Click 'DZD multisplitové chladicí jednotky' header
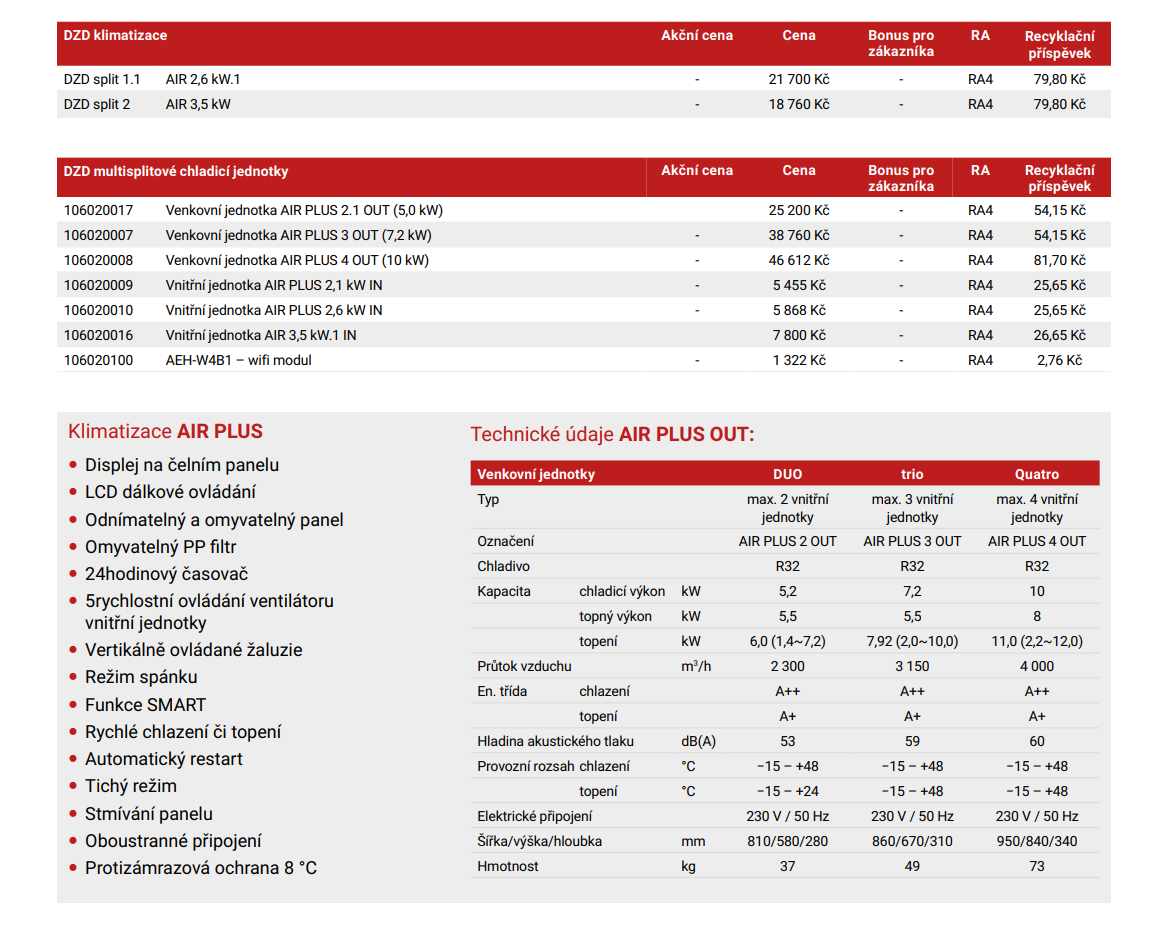1171x933 pixels. tap(176, 171)
